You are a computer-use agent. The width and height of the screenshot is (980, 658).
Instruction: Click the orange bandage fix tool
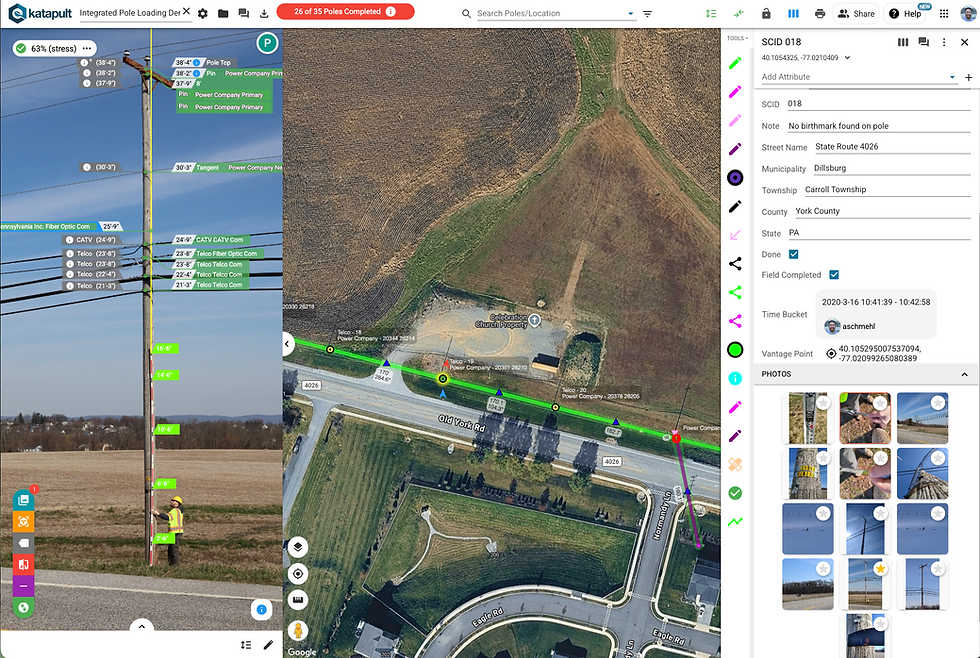[735, 464]
